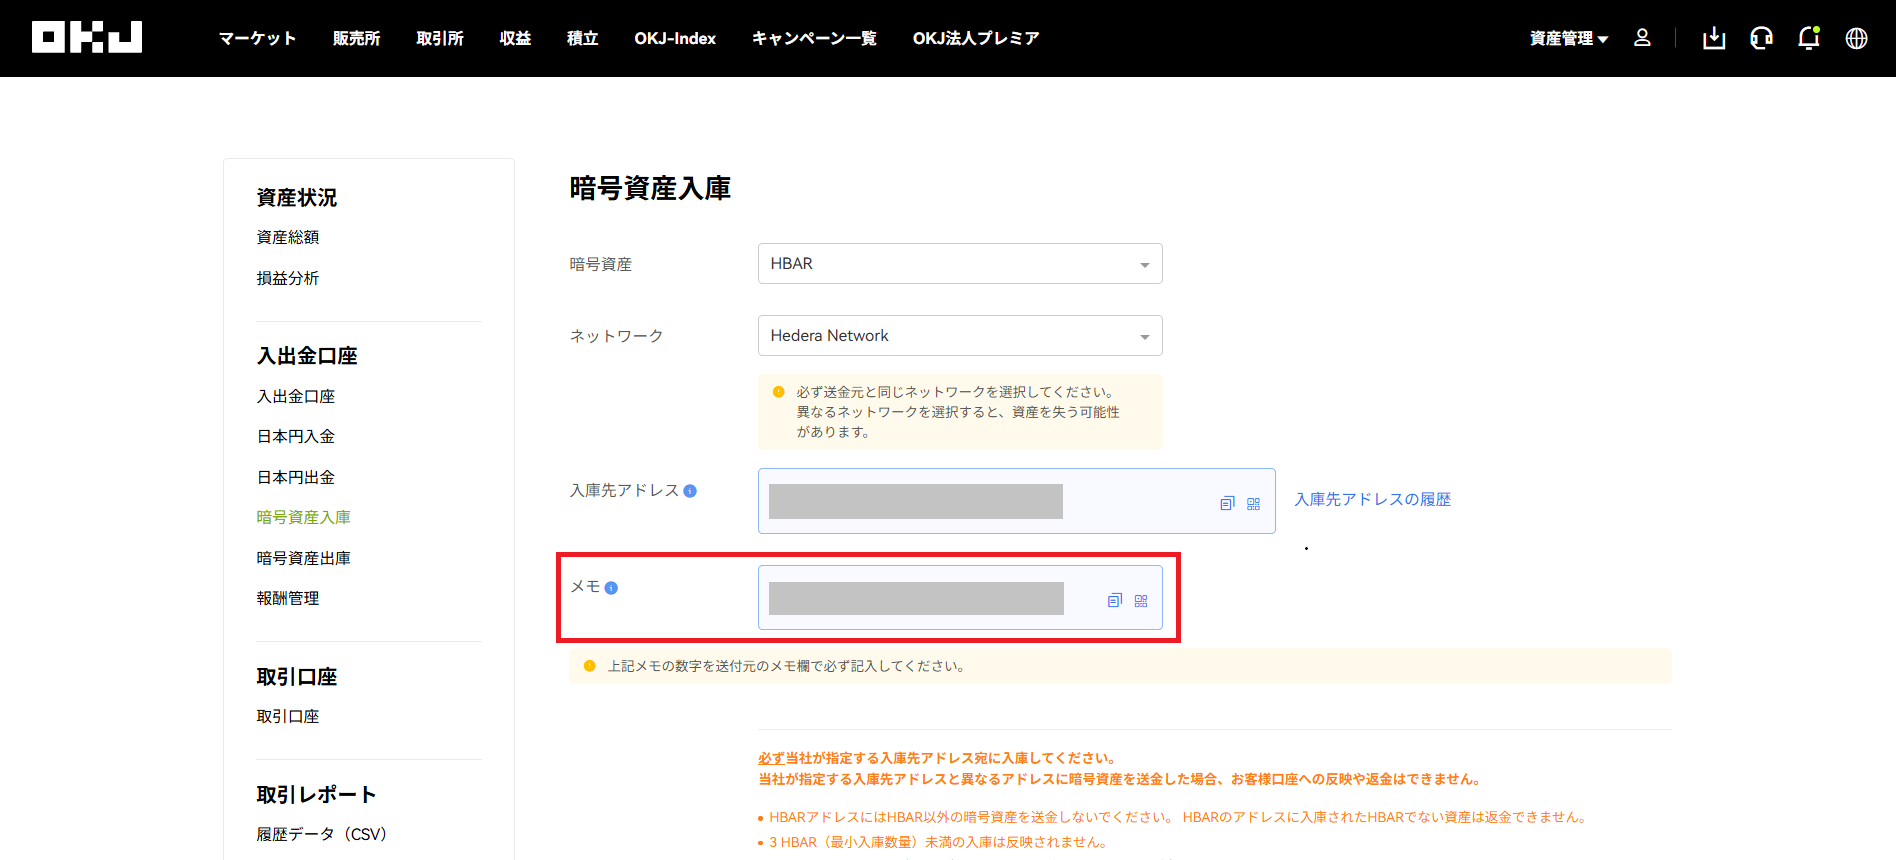Open the 暗号資産 HBAR dropdown

960,264
